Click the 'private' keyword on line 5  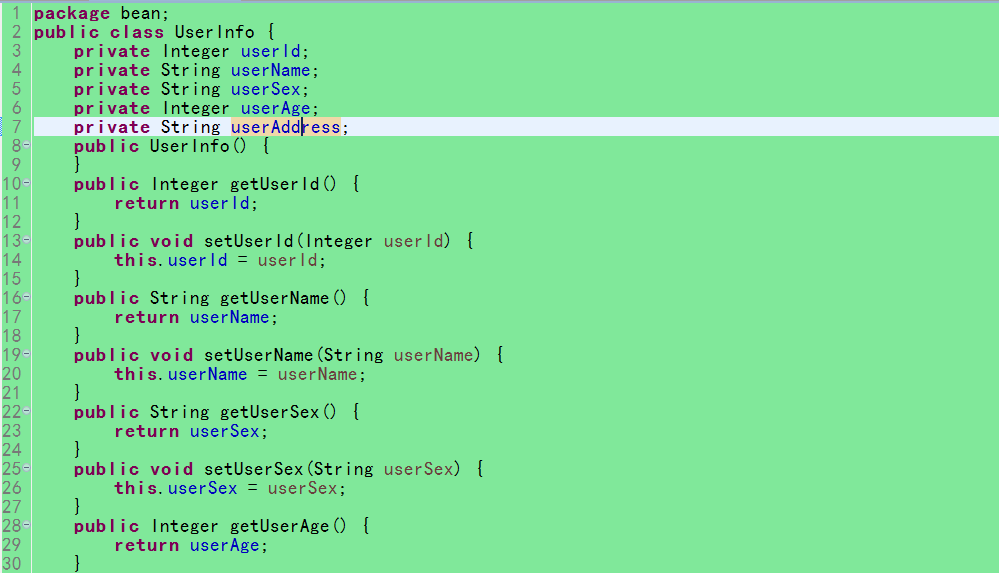(111, 89)
